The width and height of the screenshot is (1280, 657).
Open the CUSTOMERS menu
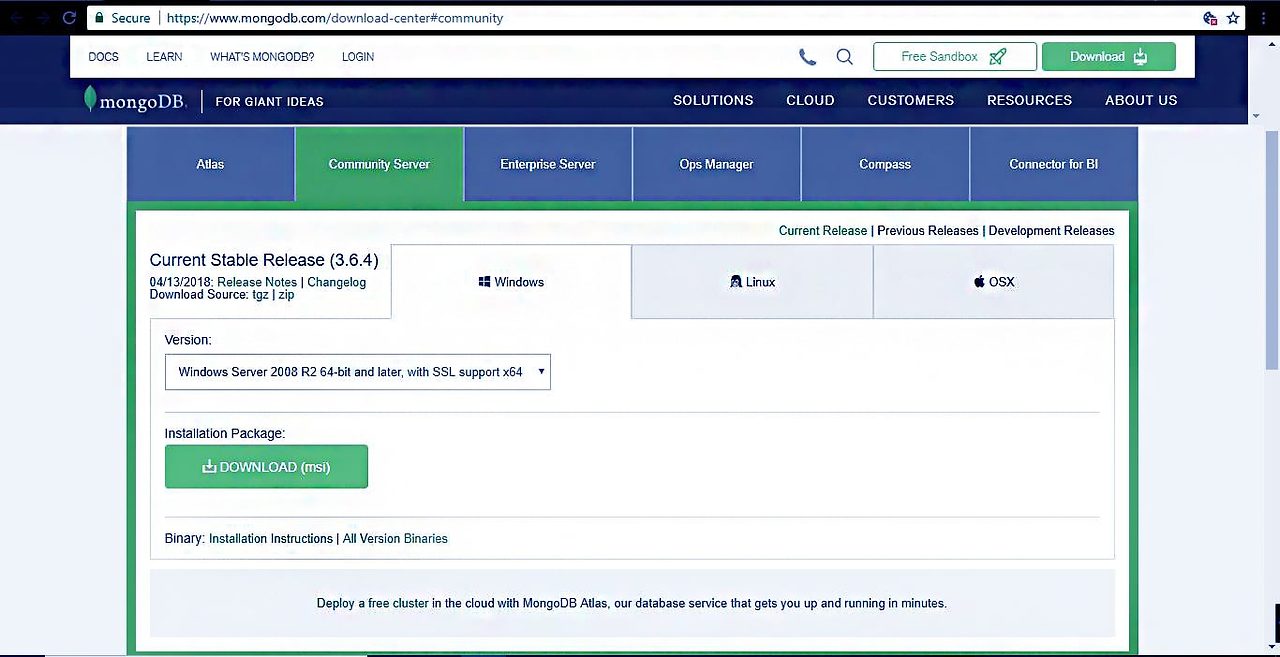(x=911, y=101)
